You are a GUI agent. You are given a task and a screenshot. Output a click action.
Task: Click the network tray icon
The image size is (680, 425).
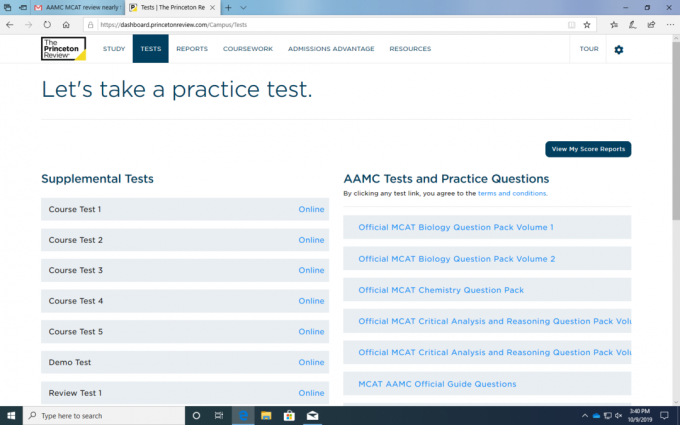[x=608, y=415]
